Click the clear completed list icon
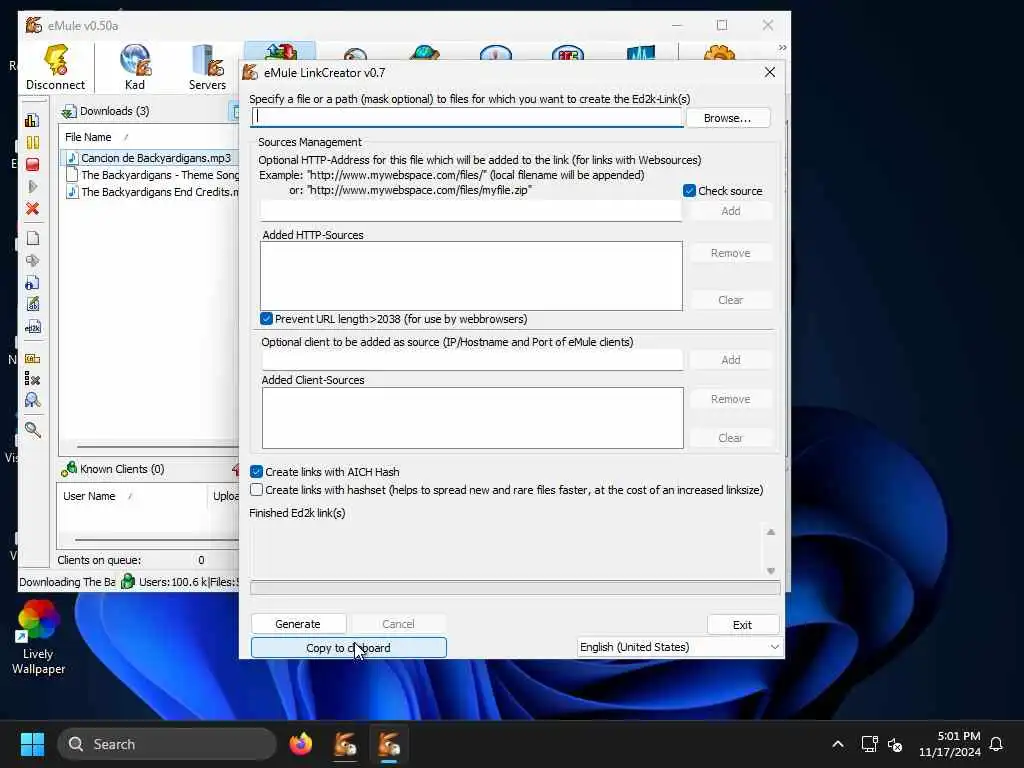1024x768 pixels. (32, 379)
